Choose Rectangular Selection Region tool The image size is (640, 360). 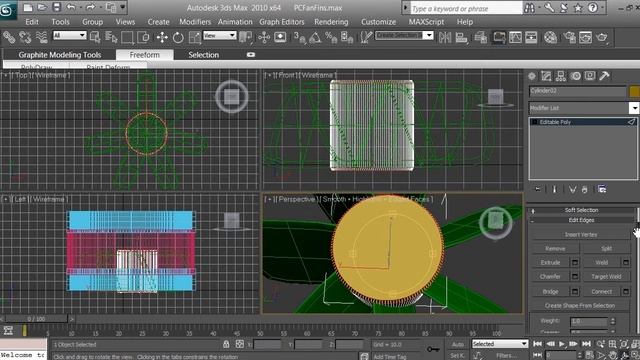pos(127,38)
